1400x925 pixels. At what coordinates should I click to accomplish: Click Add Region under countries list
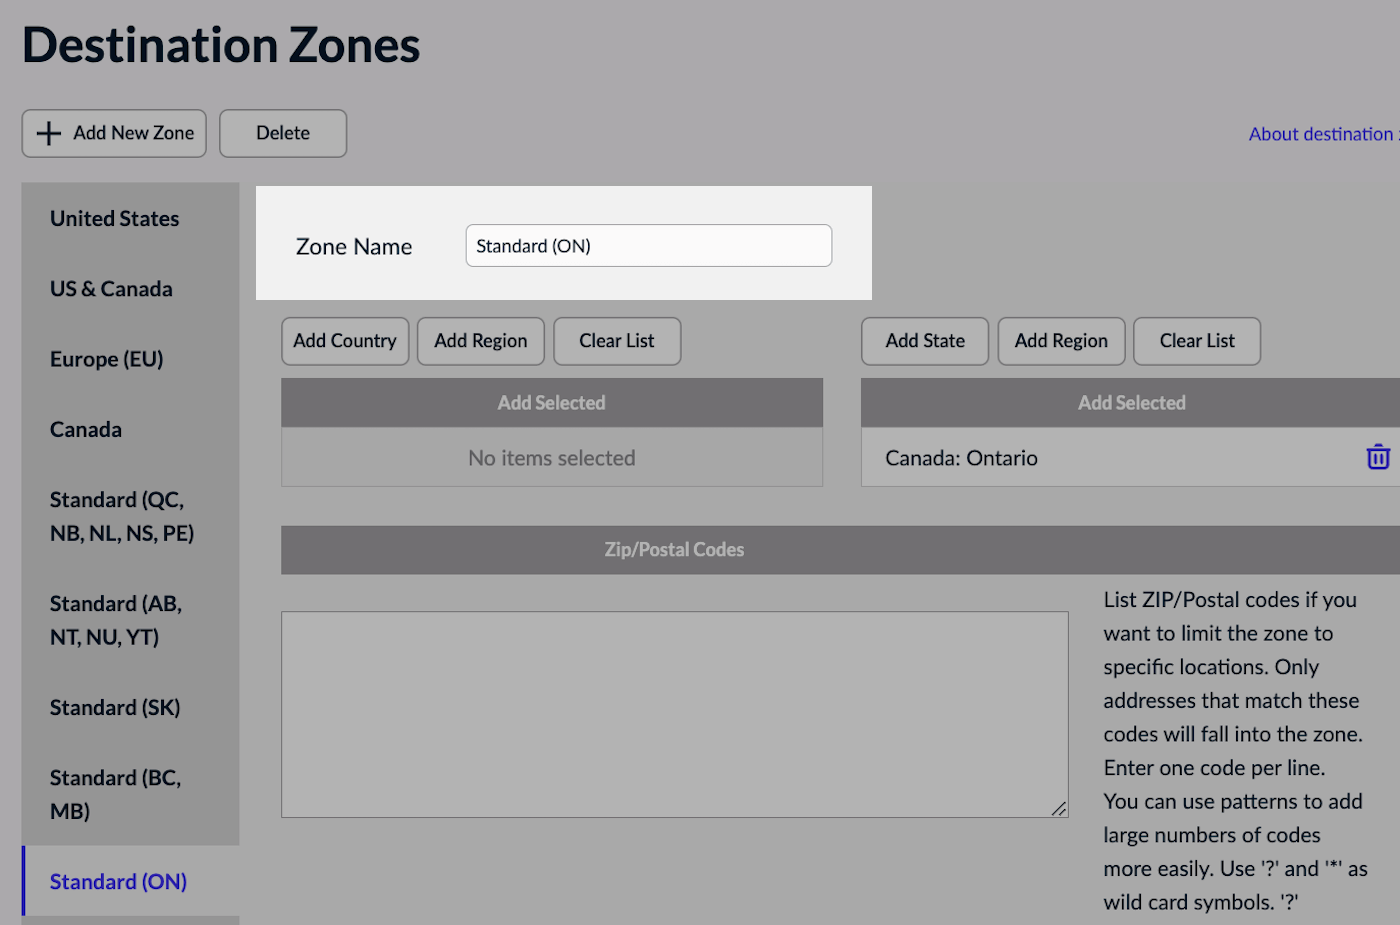480,341
